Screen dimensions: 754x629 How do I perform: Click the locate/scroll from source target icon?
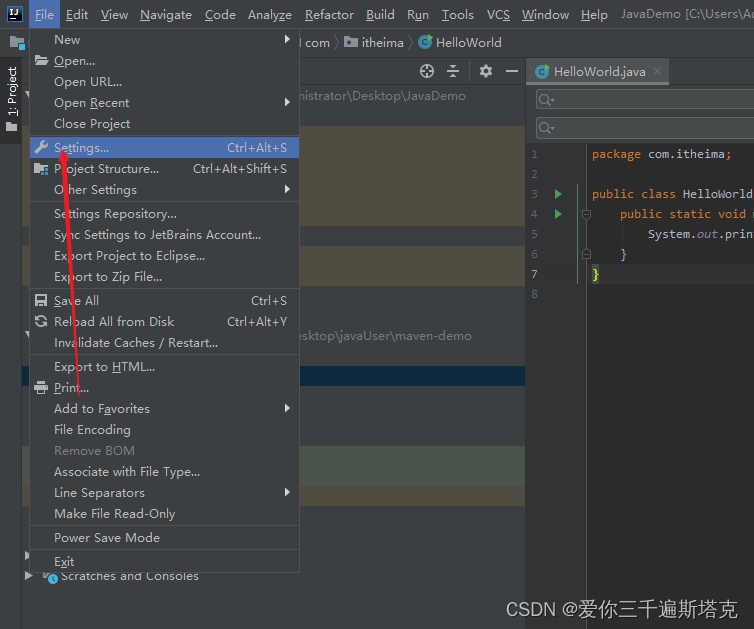pos(427,71)
